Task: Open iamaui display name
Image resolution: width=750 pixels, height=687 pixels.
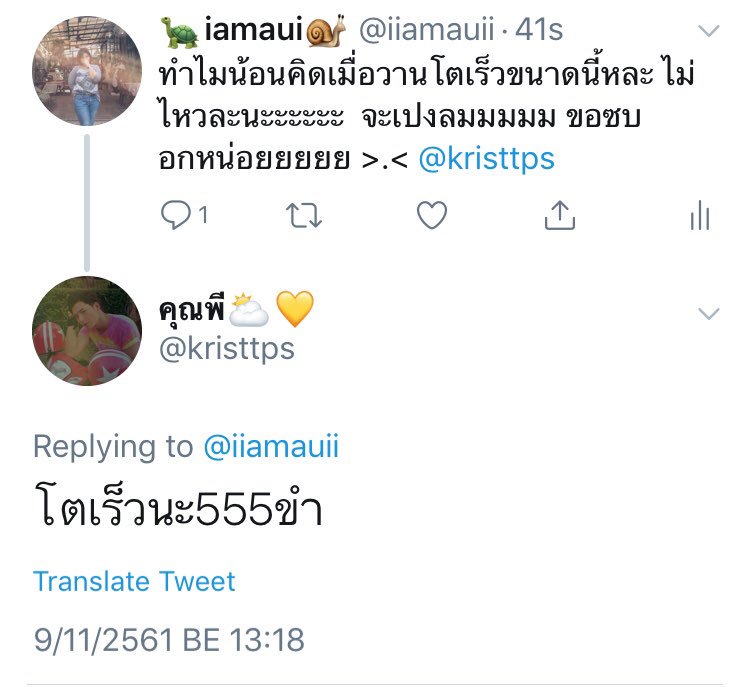Action: point(254,30)
